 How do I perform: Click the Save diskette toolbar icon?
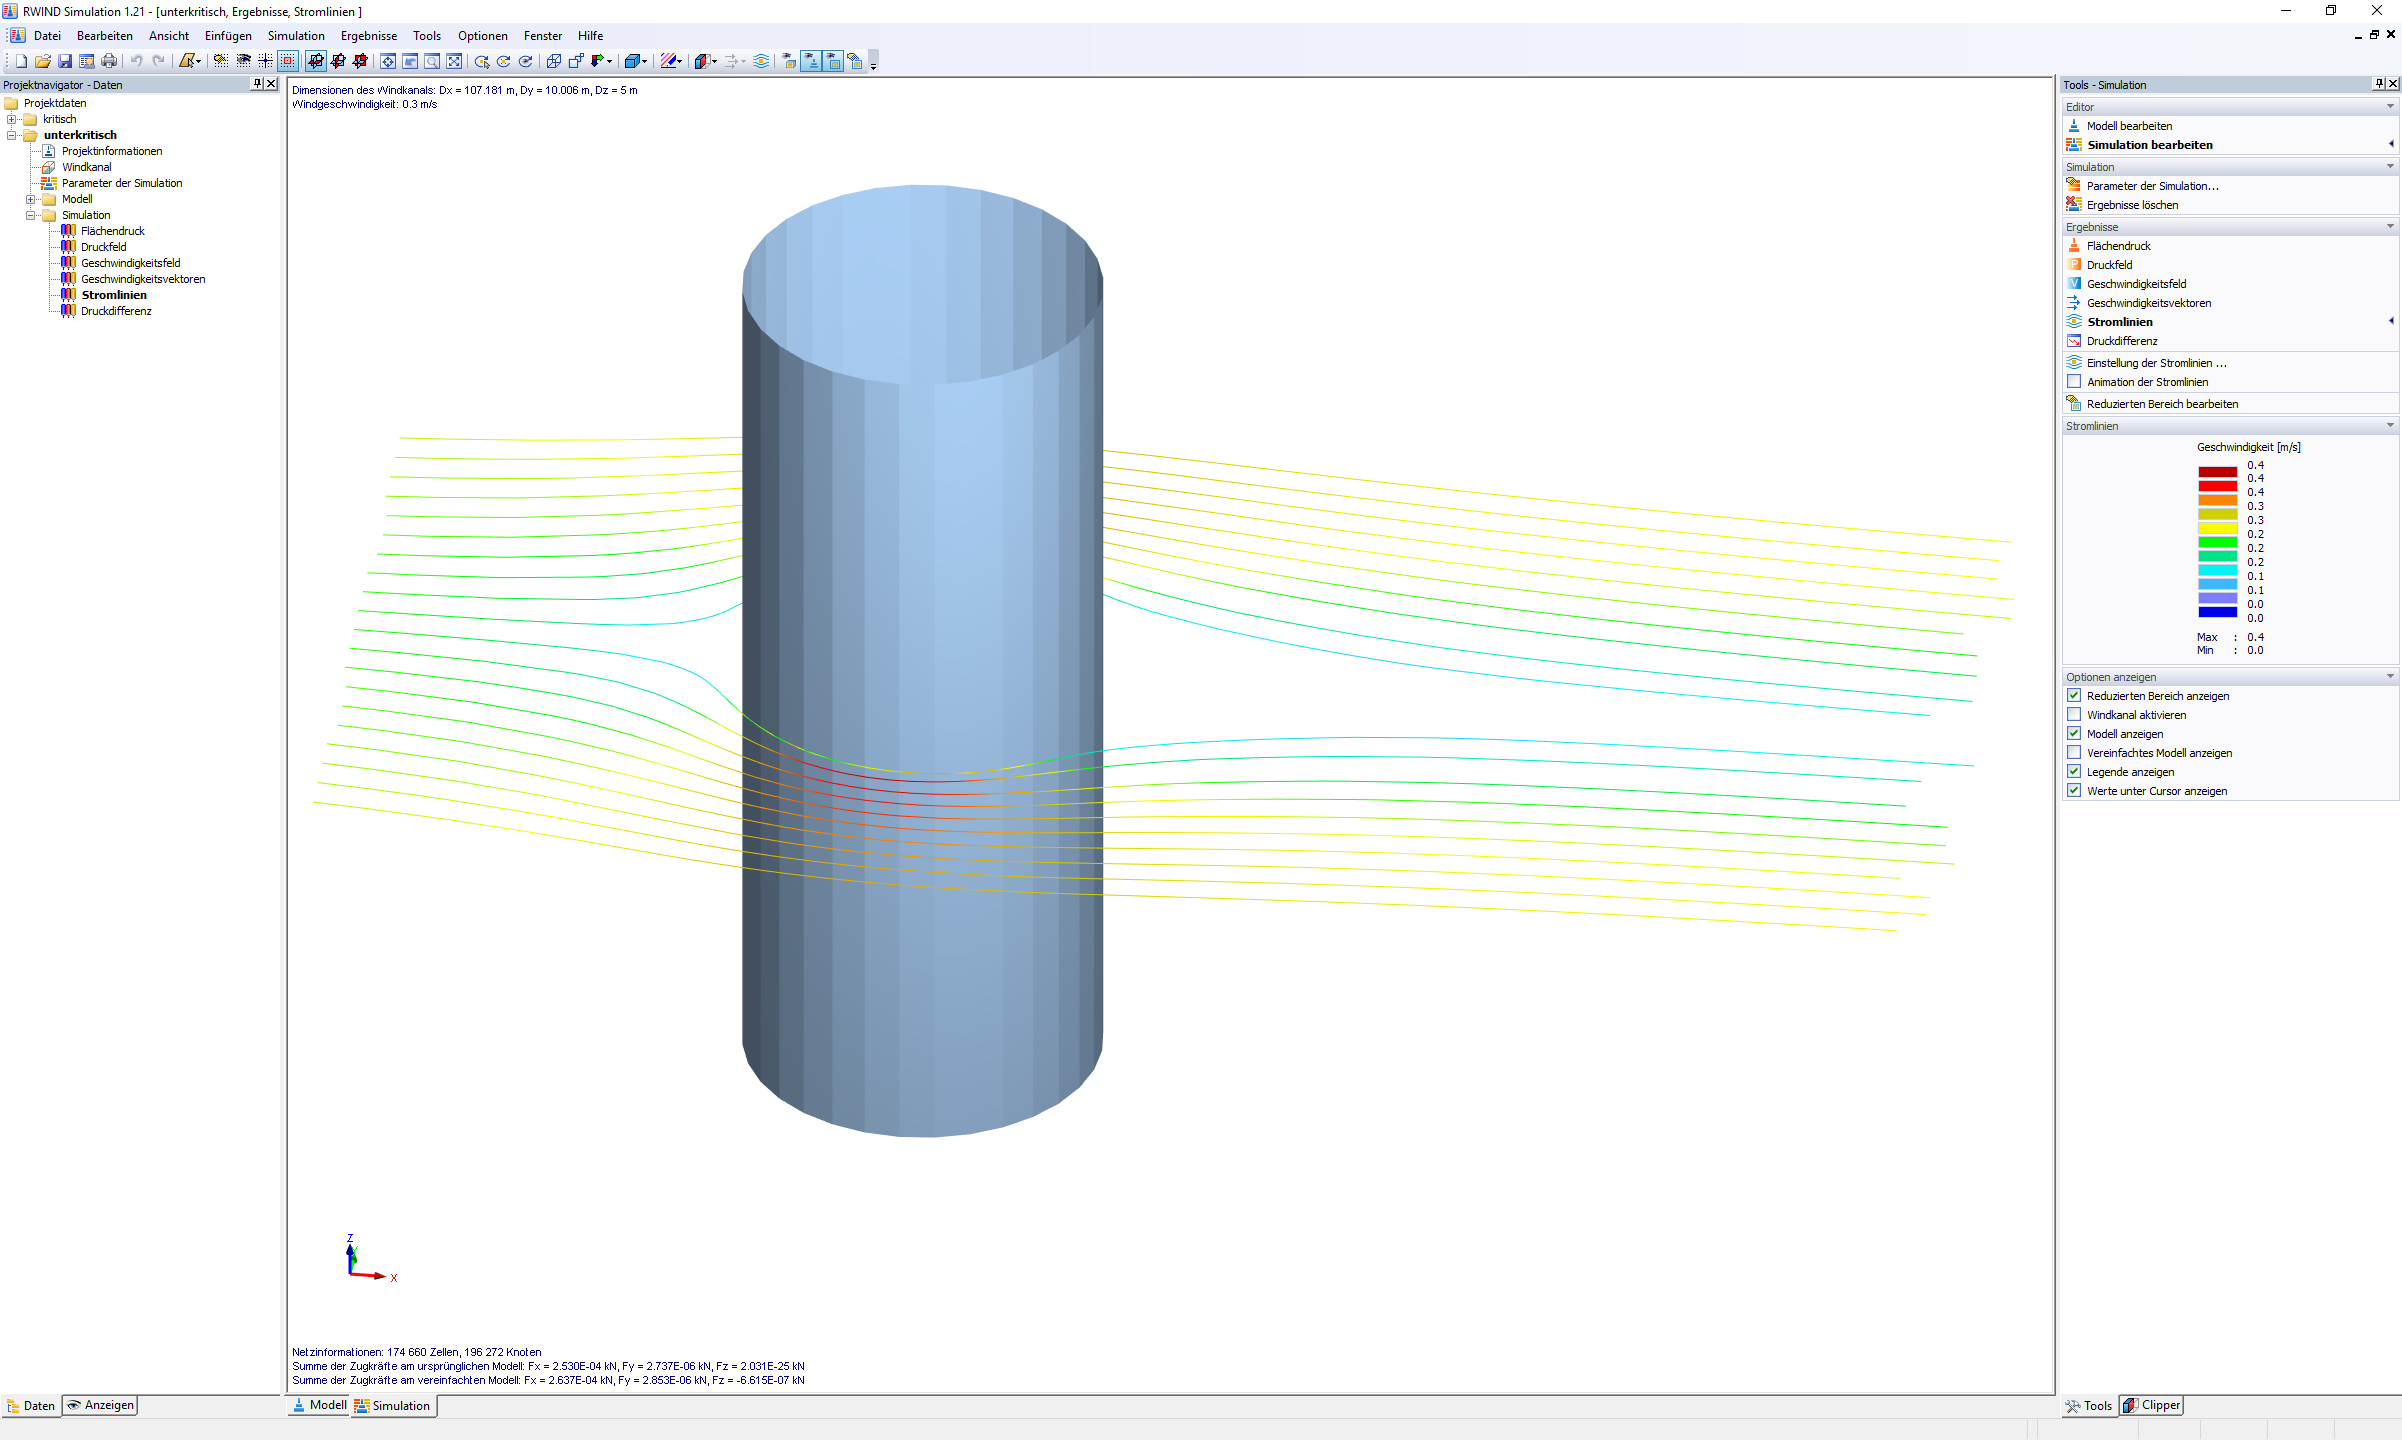coord(64,62)
